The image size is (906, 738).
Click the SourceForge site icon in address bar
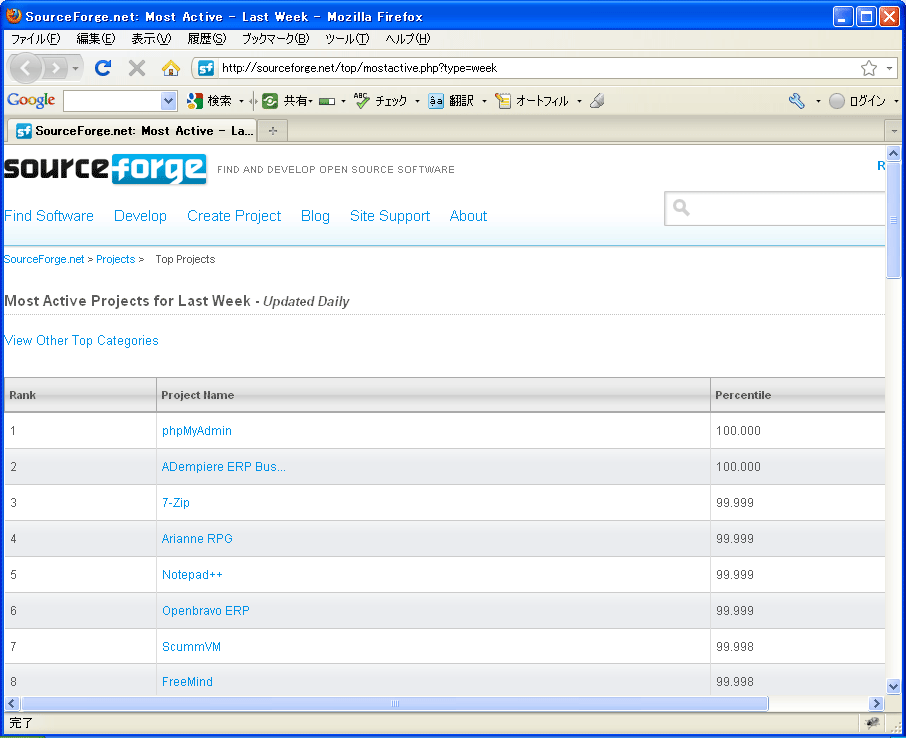tap(206, 68)
